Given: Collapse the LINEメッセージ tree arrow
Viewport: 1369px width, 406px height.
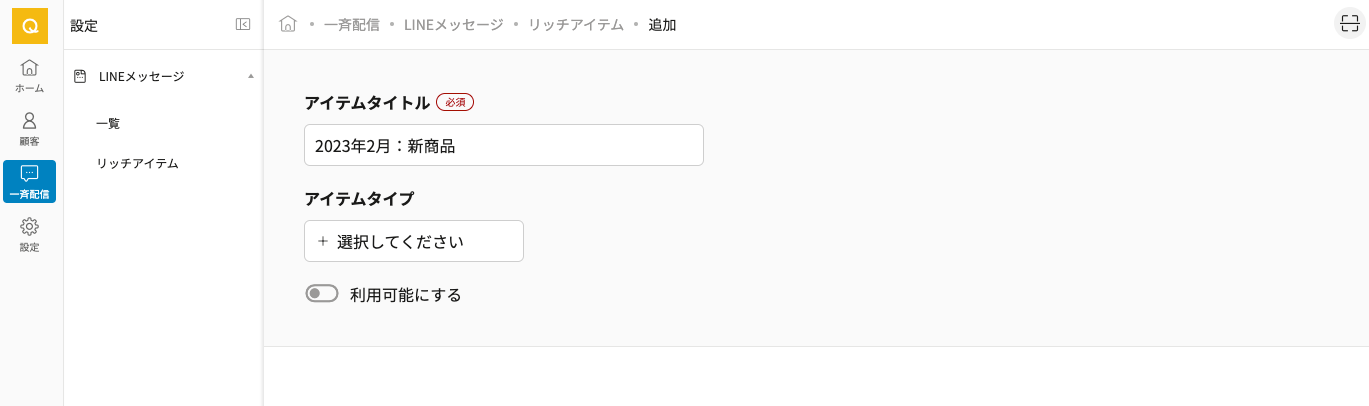Looking at the screenshot, I should 250,76.
